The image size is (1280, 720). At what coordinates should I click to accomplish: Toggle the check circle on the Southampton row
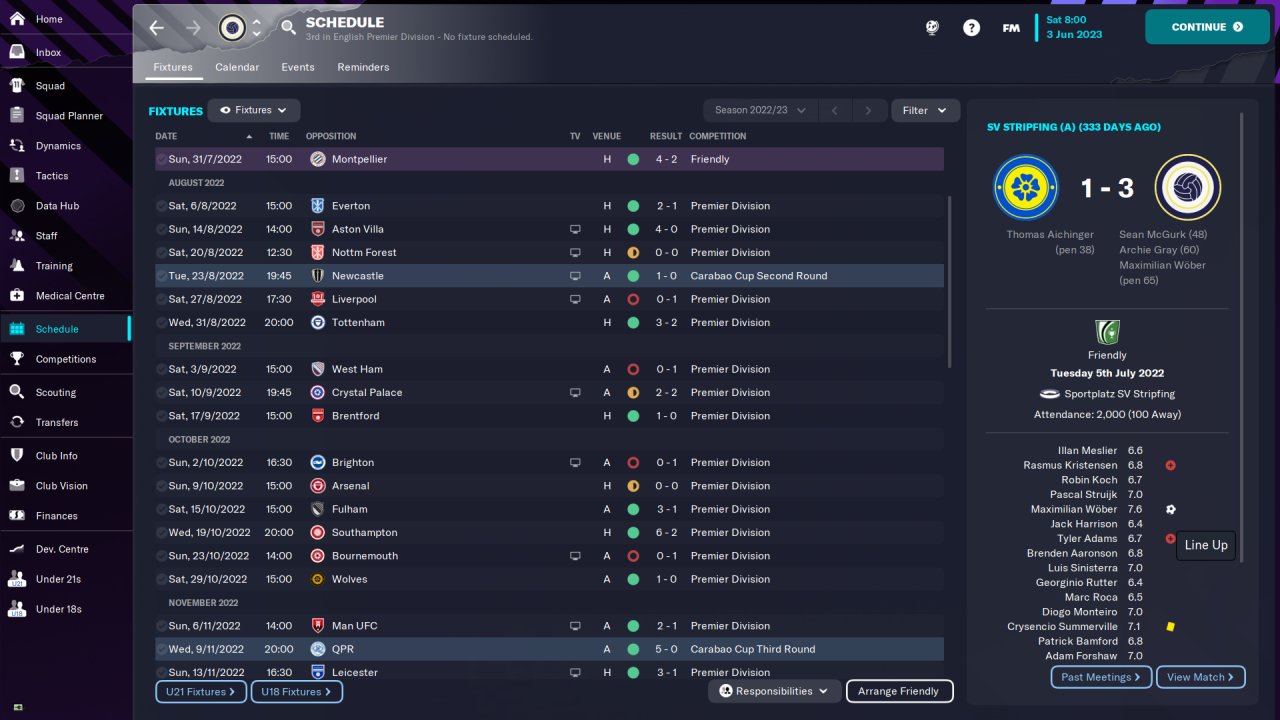(161, 532)
